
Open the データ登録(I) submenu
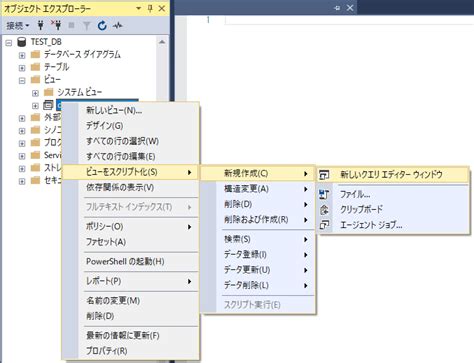coord(258,255)
